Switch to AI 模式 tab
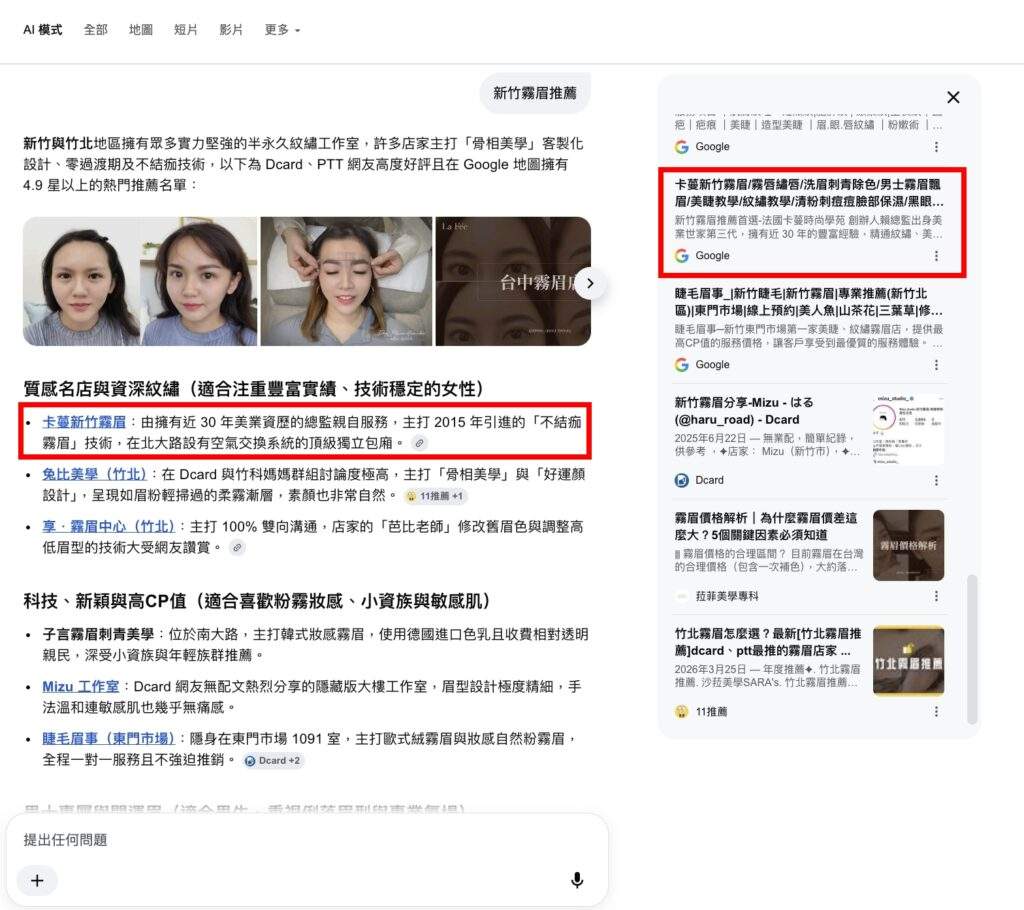This screenshot has height=910, width=1024. coord(42,29)
